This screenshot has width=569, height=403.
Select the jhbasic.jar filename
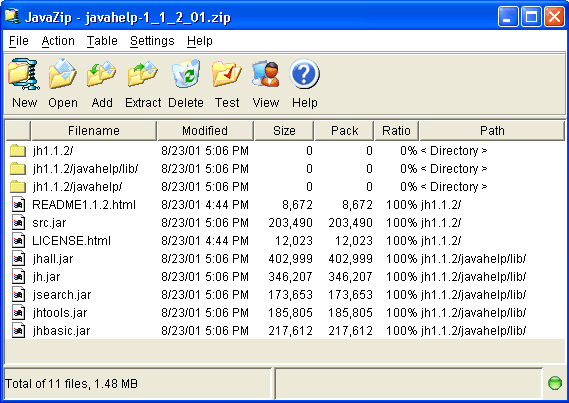tap(61, 331)
